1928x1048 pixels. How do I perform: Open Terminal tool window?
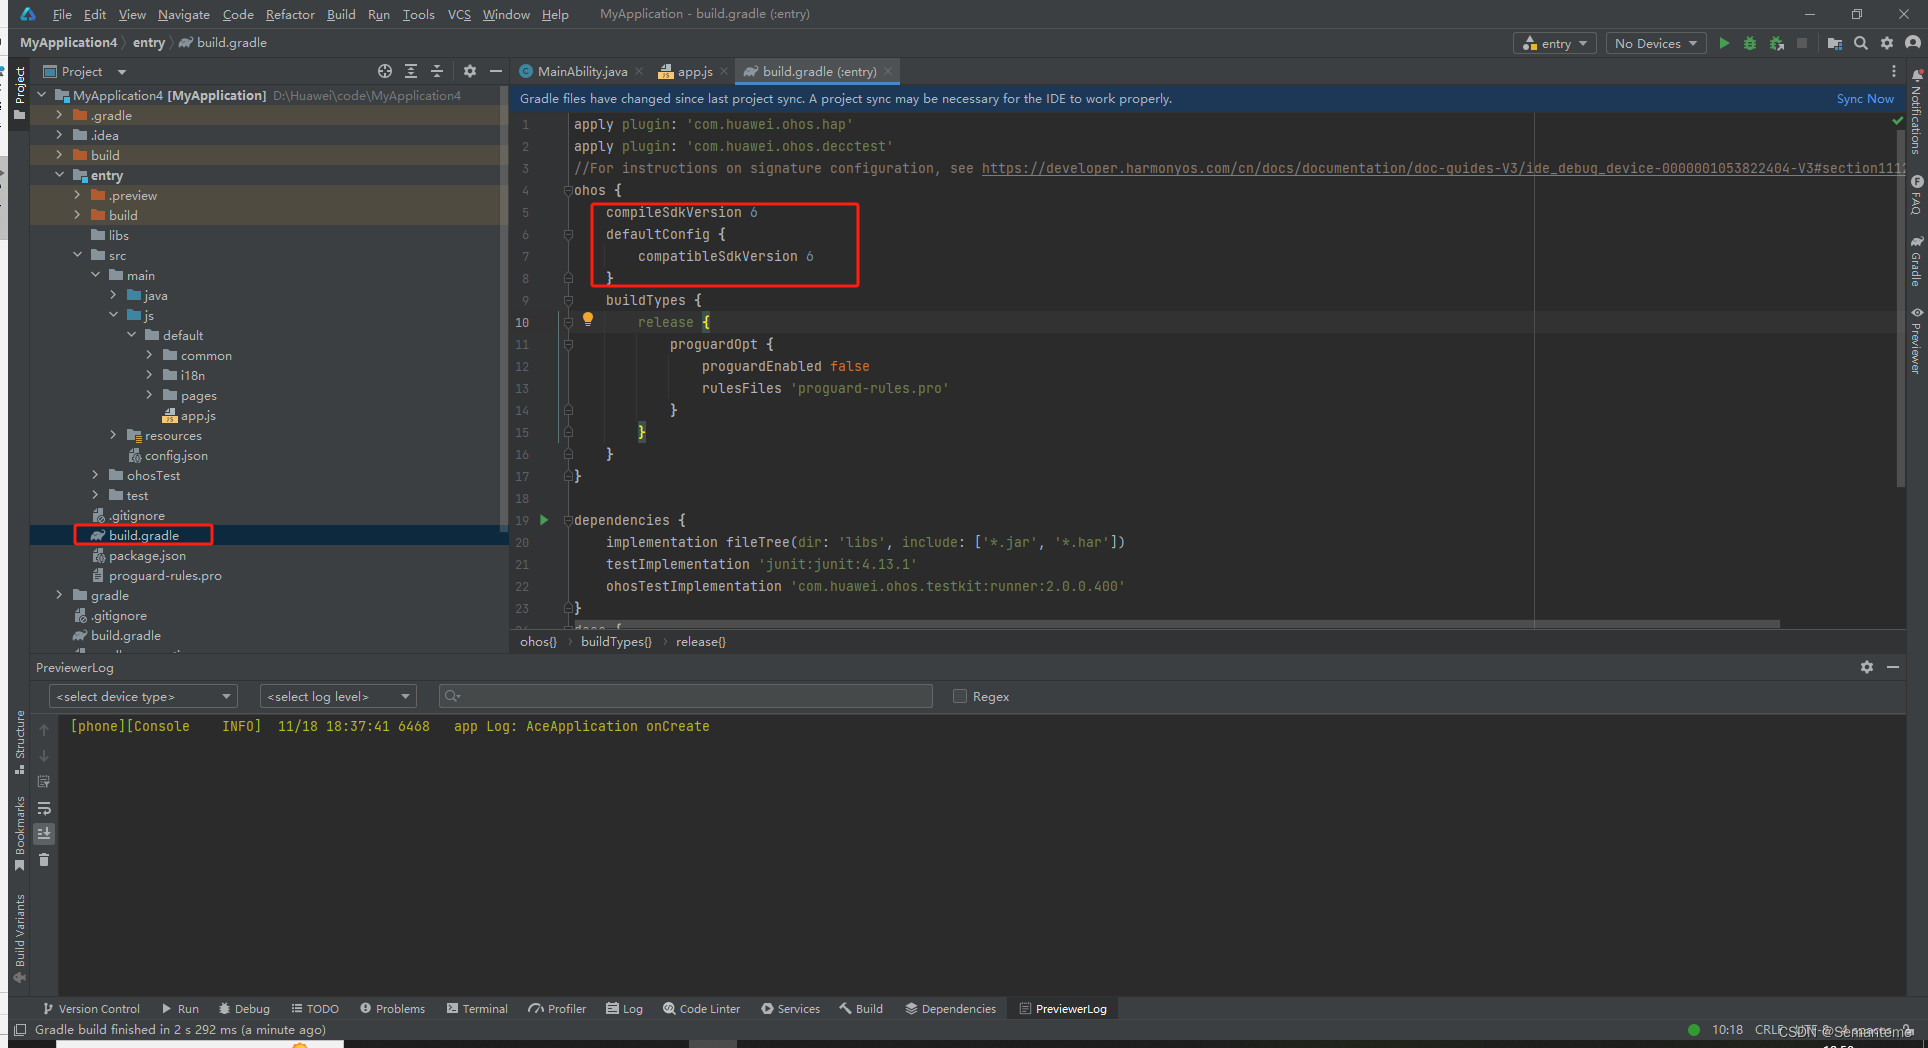pos(477,1008)
